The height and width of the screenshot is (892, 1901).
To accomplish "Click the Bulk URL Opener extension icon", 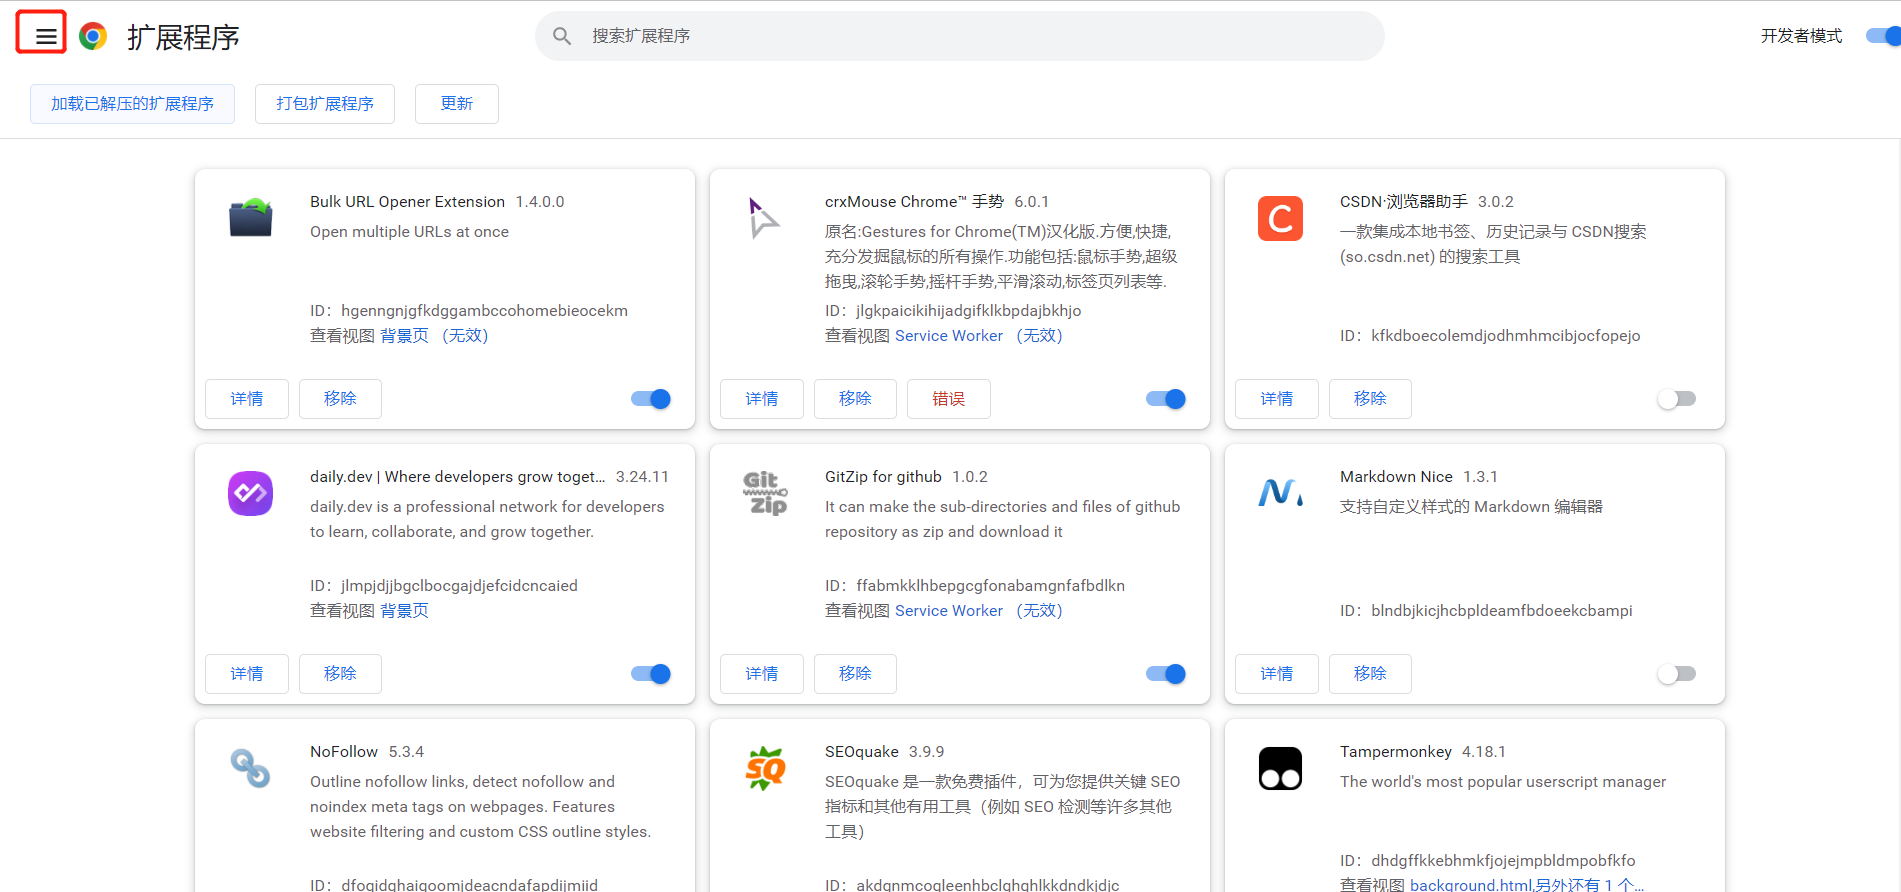I will pyautogui.click(x=251, y=217).
